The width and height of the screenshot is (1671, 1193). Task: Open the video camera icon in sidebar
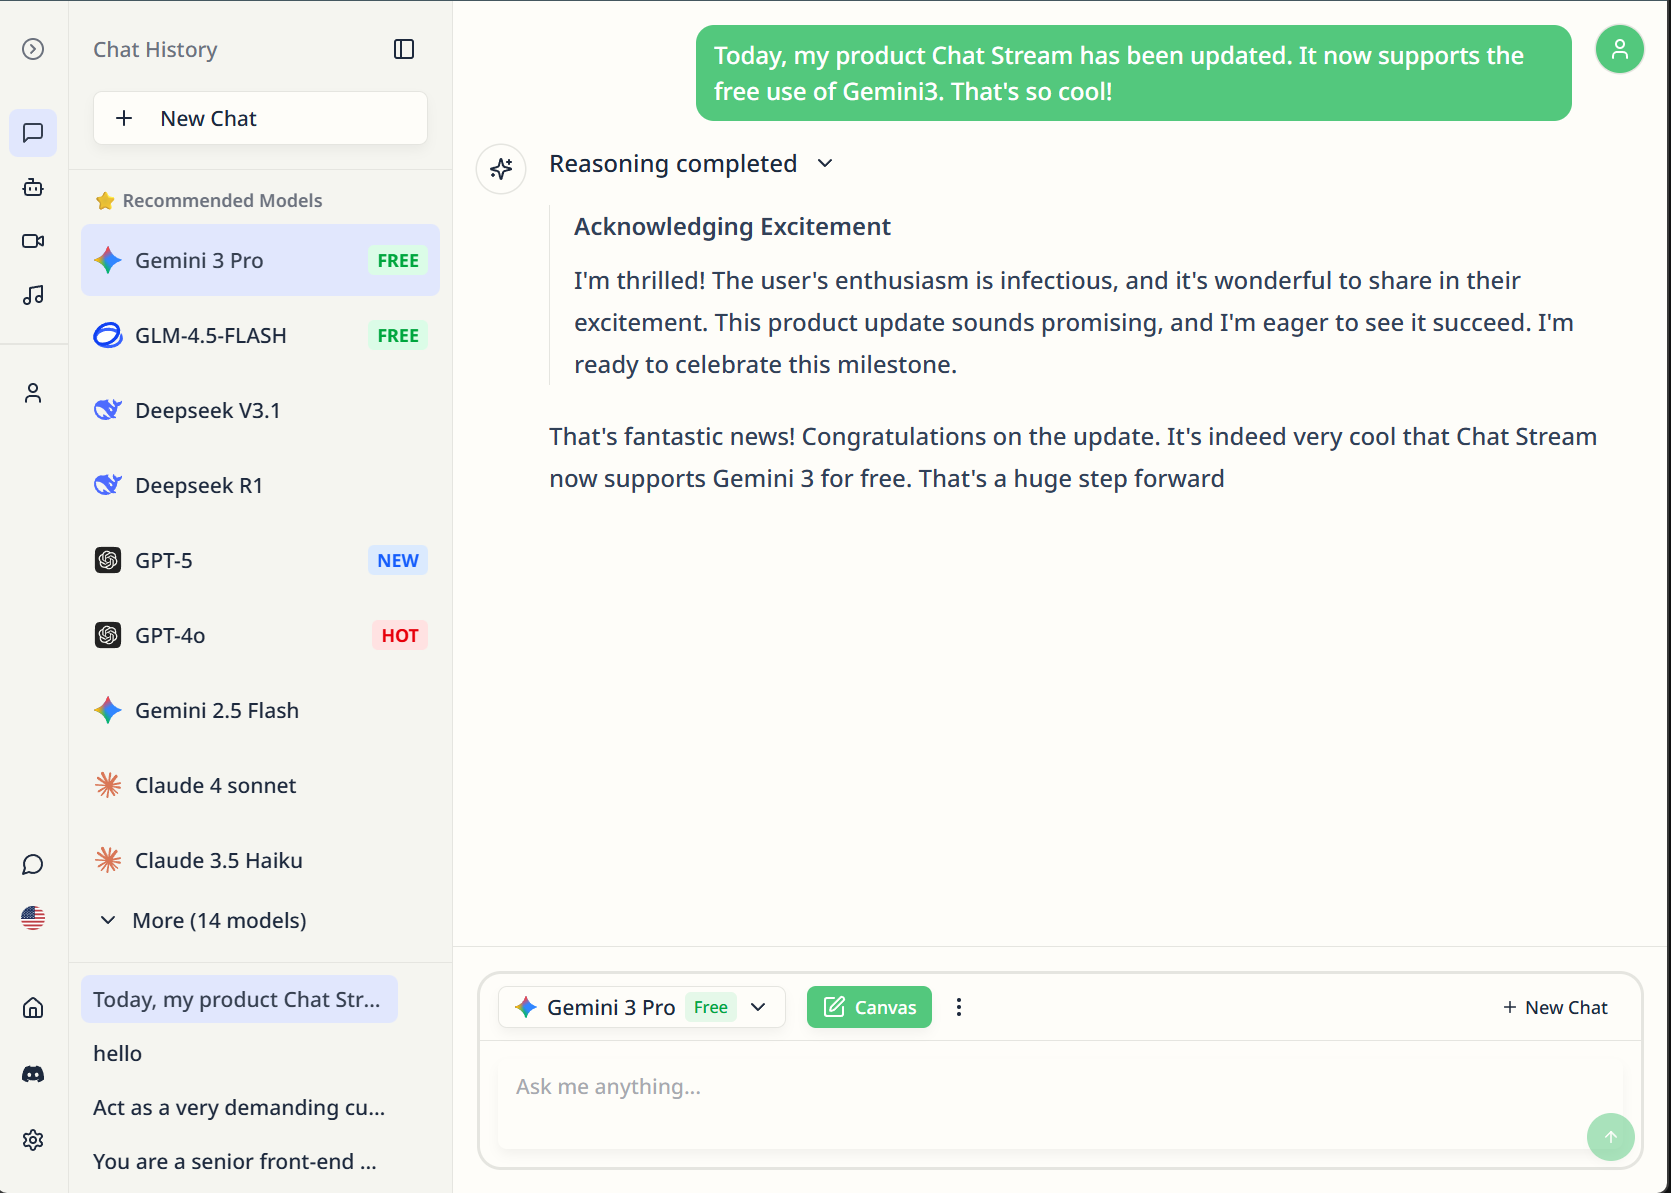pos(33,241)
